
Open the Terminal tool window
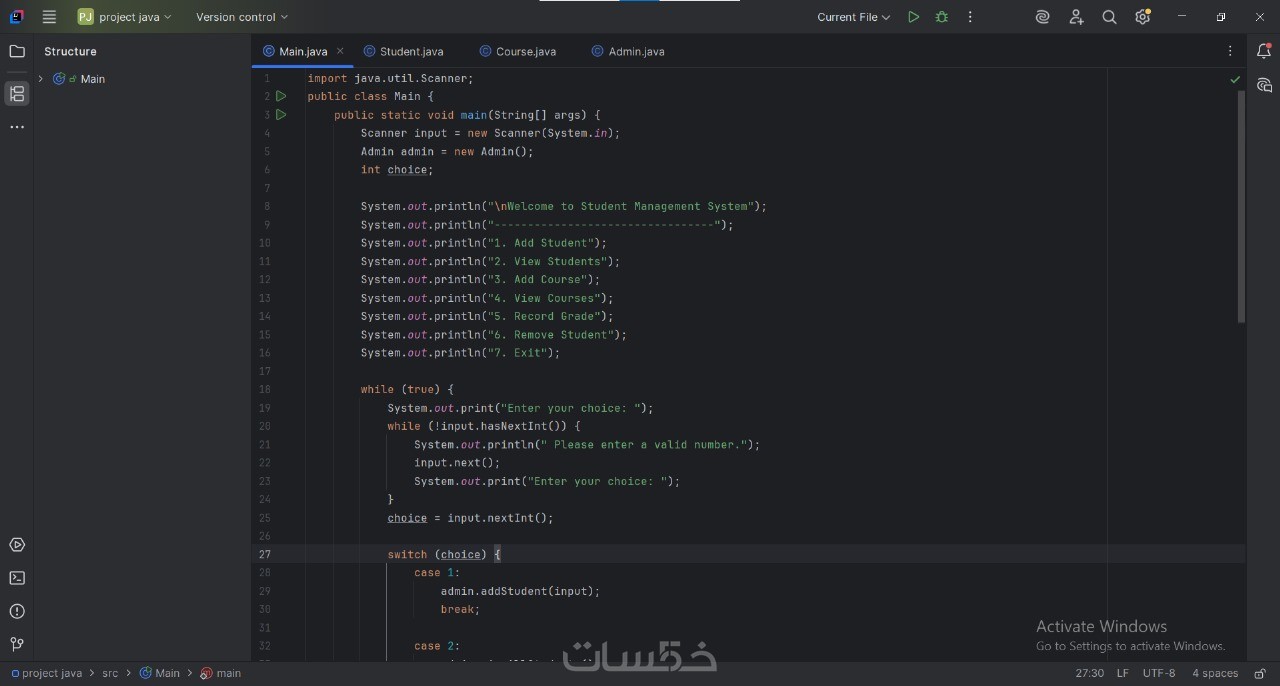click(x=17, y=578)
